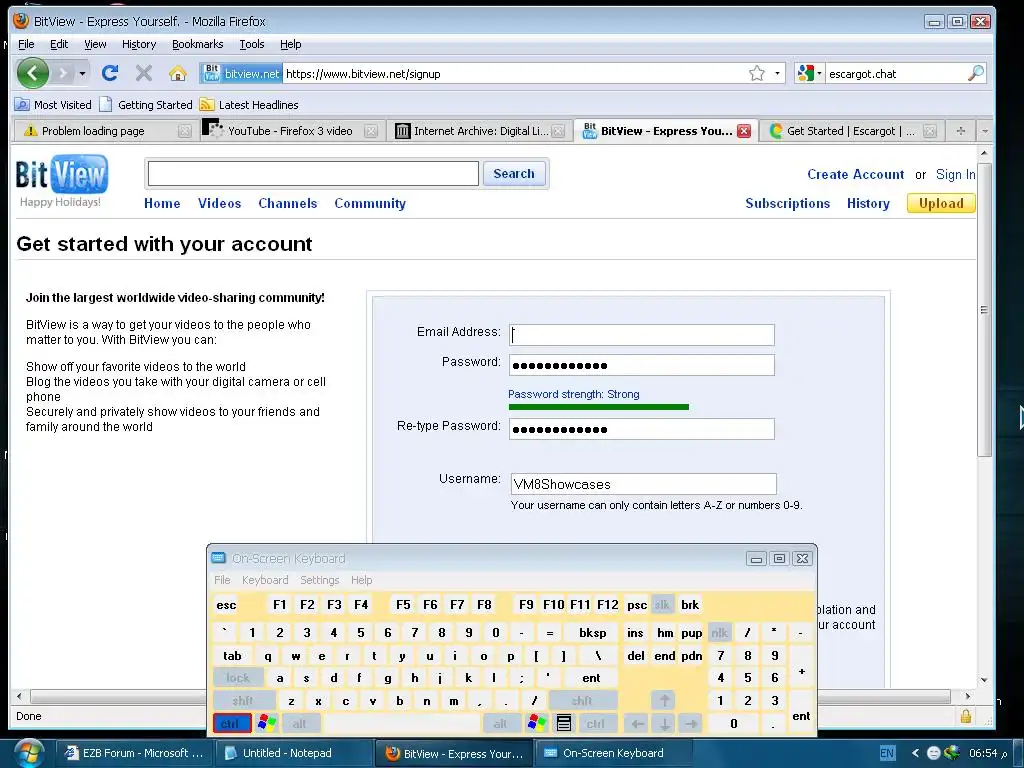Open EZB Forum window from taskbar
This screenshot has width=1024, height=768.
(x=133, y=753)
